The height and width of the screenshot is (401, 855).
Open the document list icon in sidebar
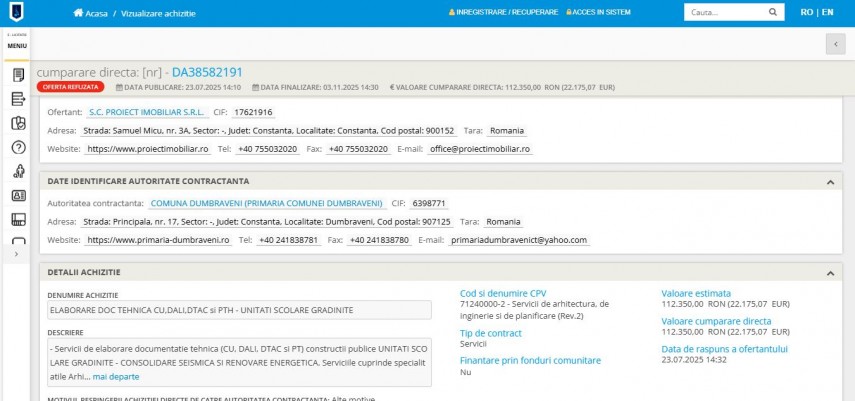coord(18,75)
